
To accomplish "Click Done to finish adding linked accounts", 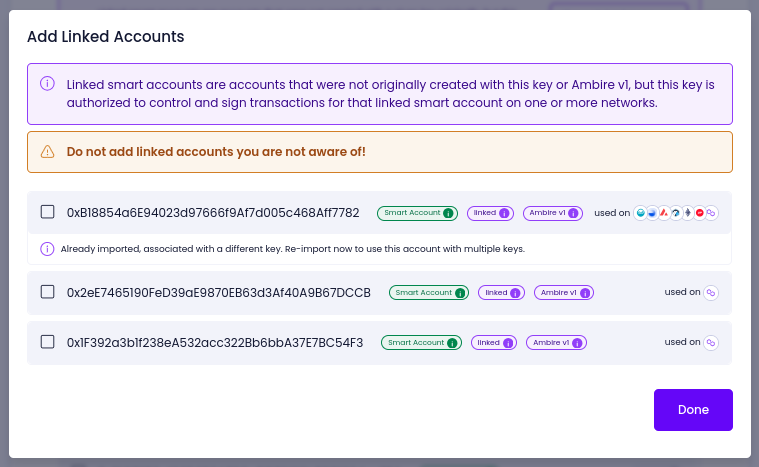I will click(x=693, y=409).
